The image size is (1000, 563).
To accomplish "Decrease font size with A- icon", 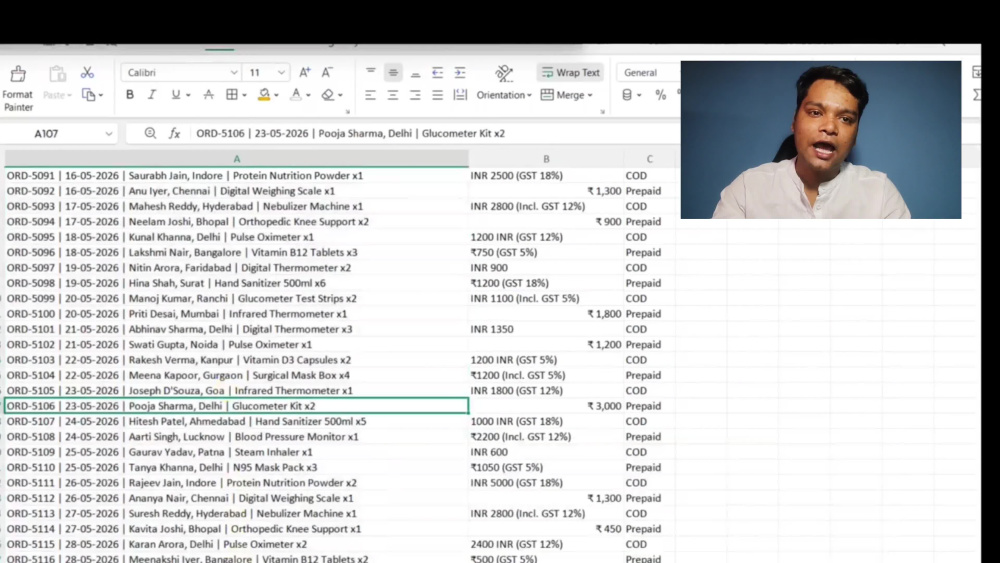I will pyautogui.click(x=327, y=73).
